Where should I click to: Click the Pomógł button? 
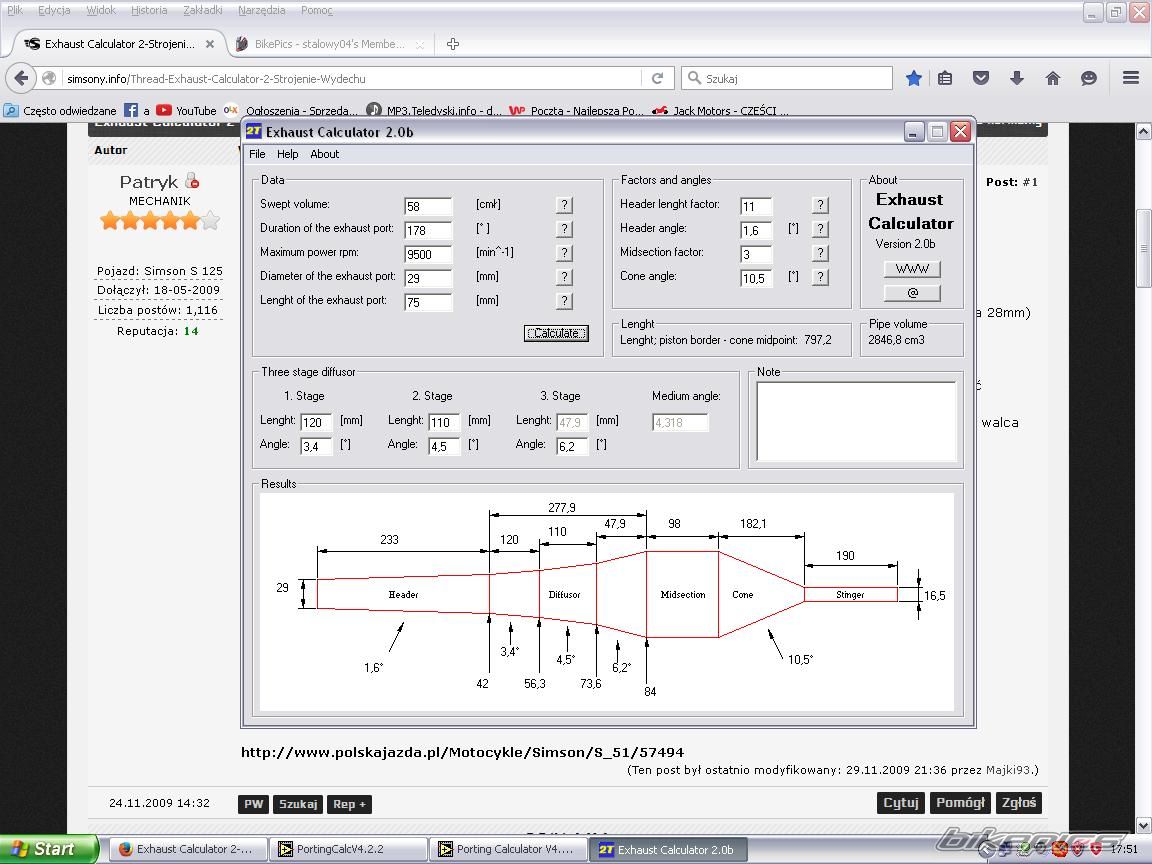coord(960,803)
